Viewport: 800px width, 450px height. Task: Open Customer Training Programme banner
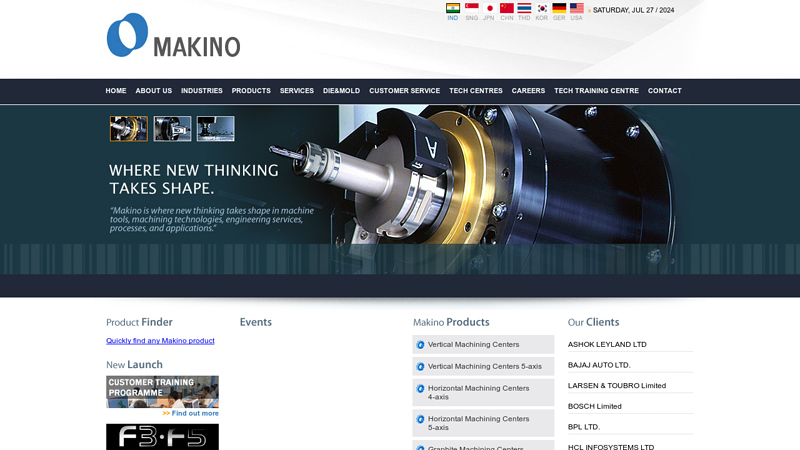click(x=162, y=392)
